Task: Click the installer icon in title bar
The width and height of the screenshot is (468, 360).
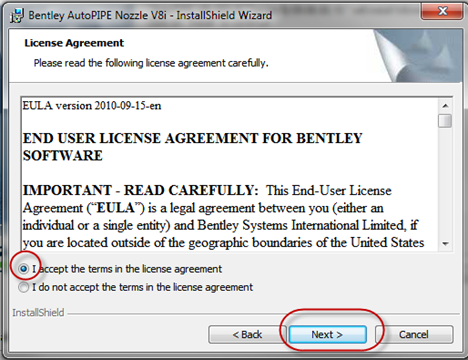Action: click(x=17, y=16)
